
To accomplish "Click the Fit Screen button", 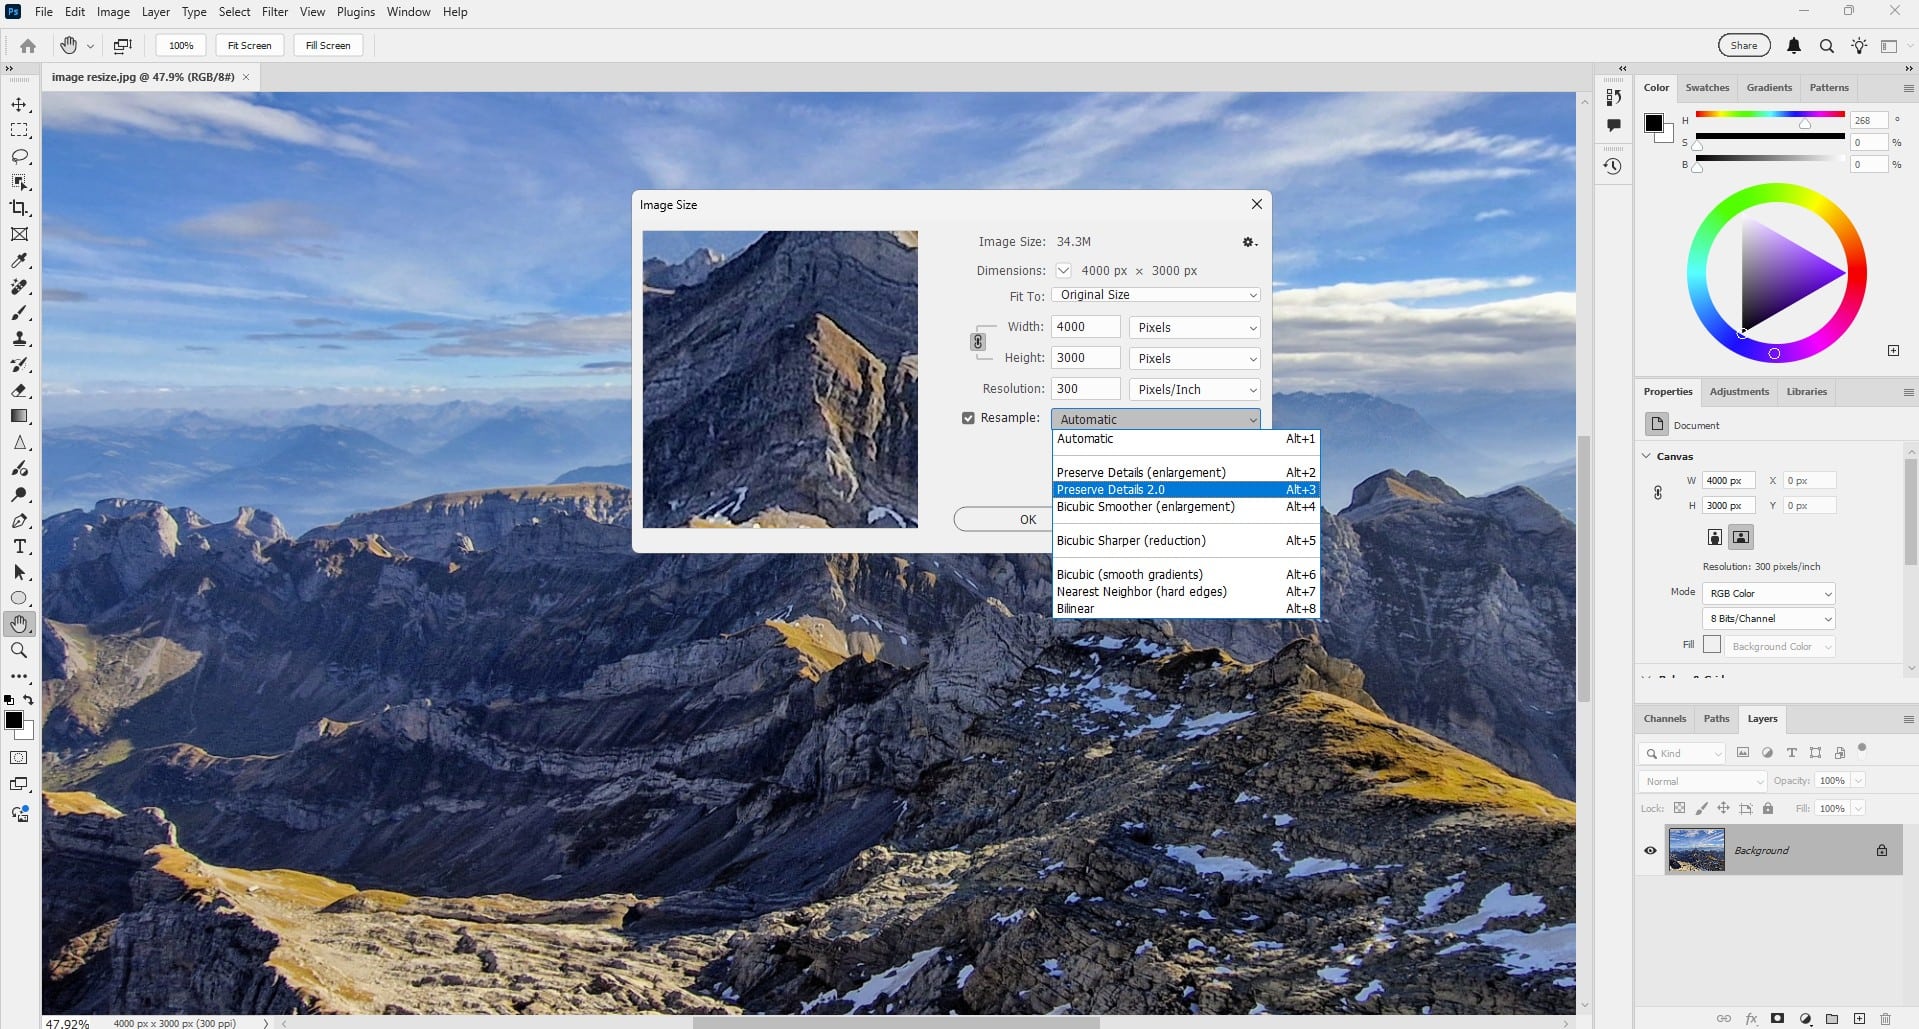I will click(x=249, y=46).
